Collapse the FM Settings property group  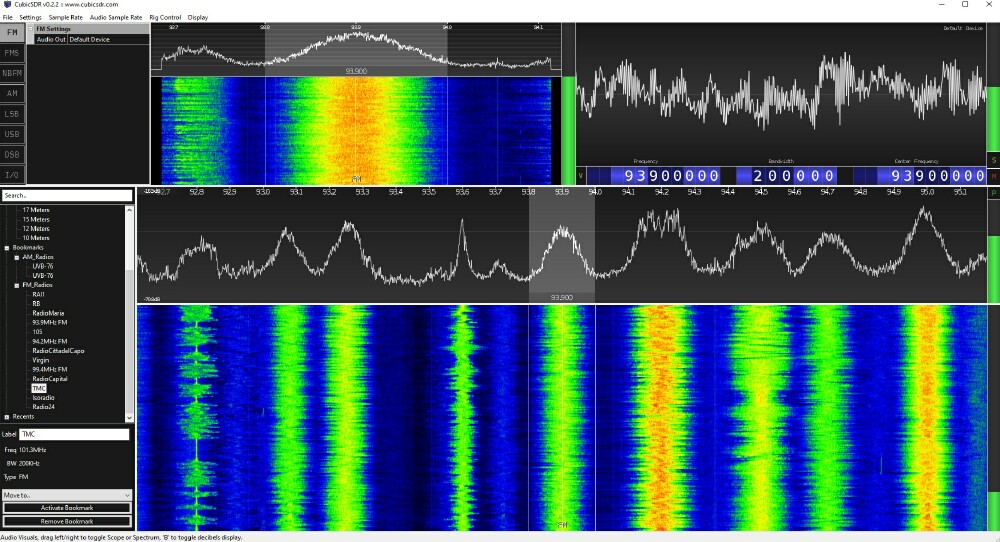pyautogui.click(x=31, y=29)
